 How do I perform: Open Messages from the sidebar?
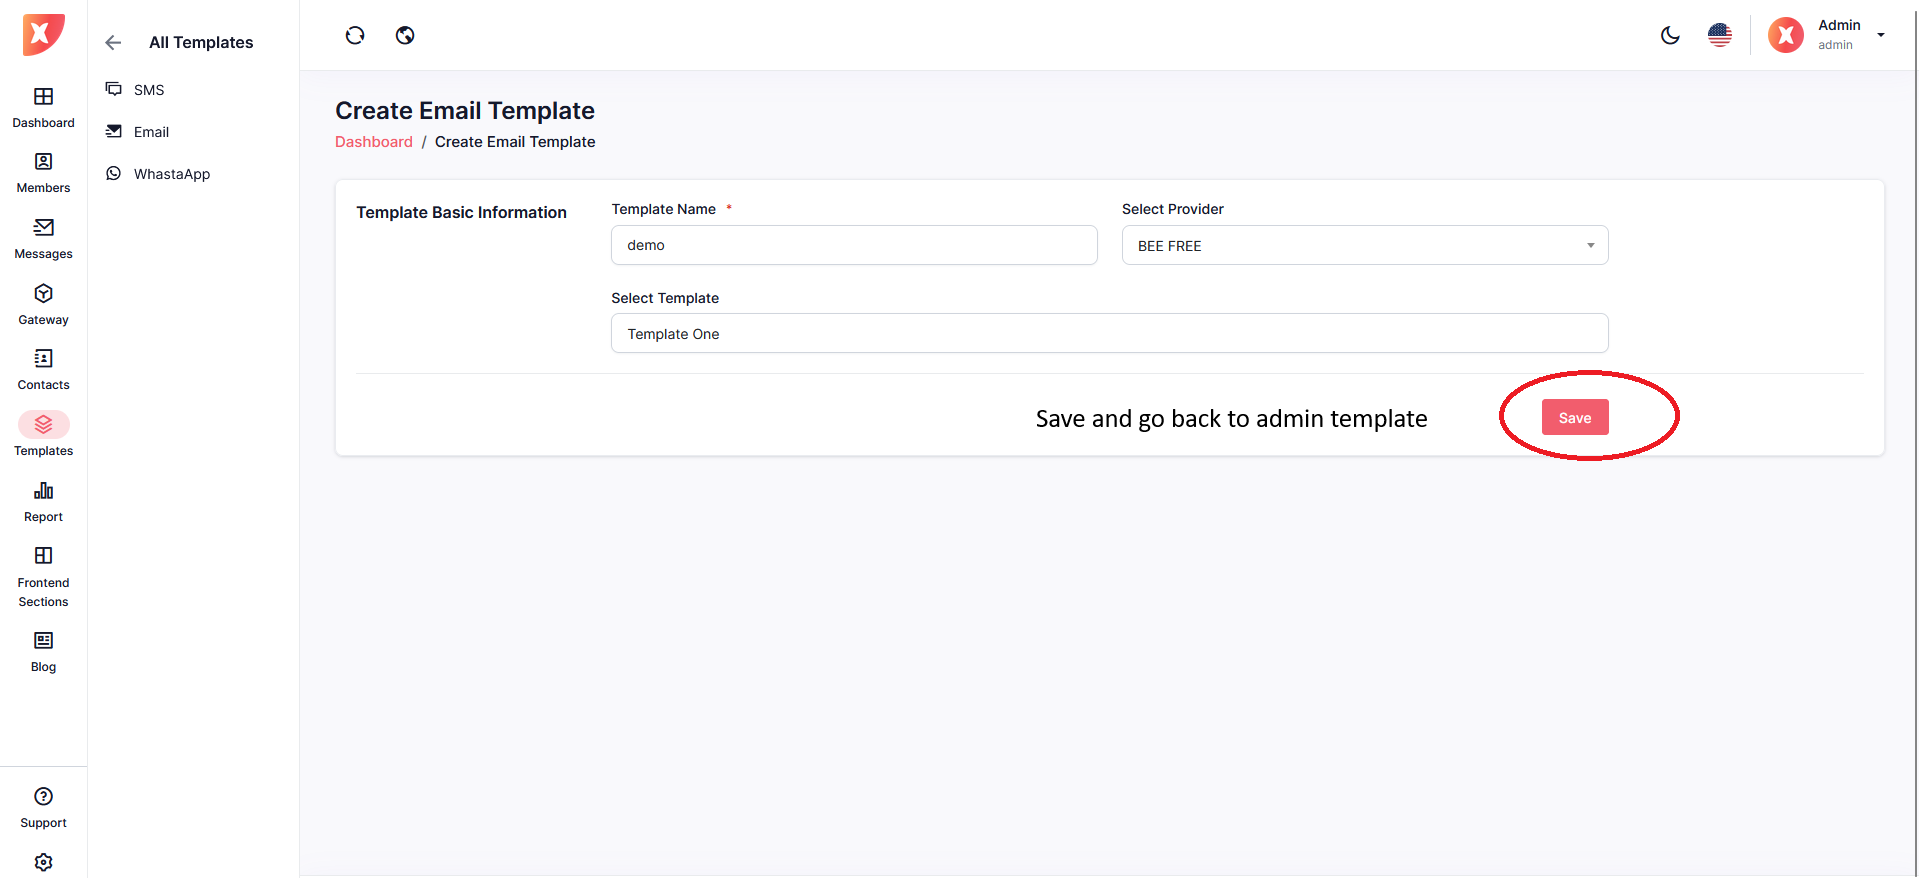coord(43,238)
